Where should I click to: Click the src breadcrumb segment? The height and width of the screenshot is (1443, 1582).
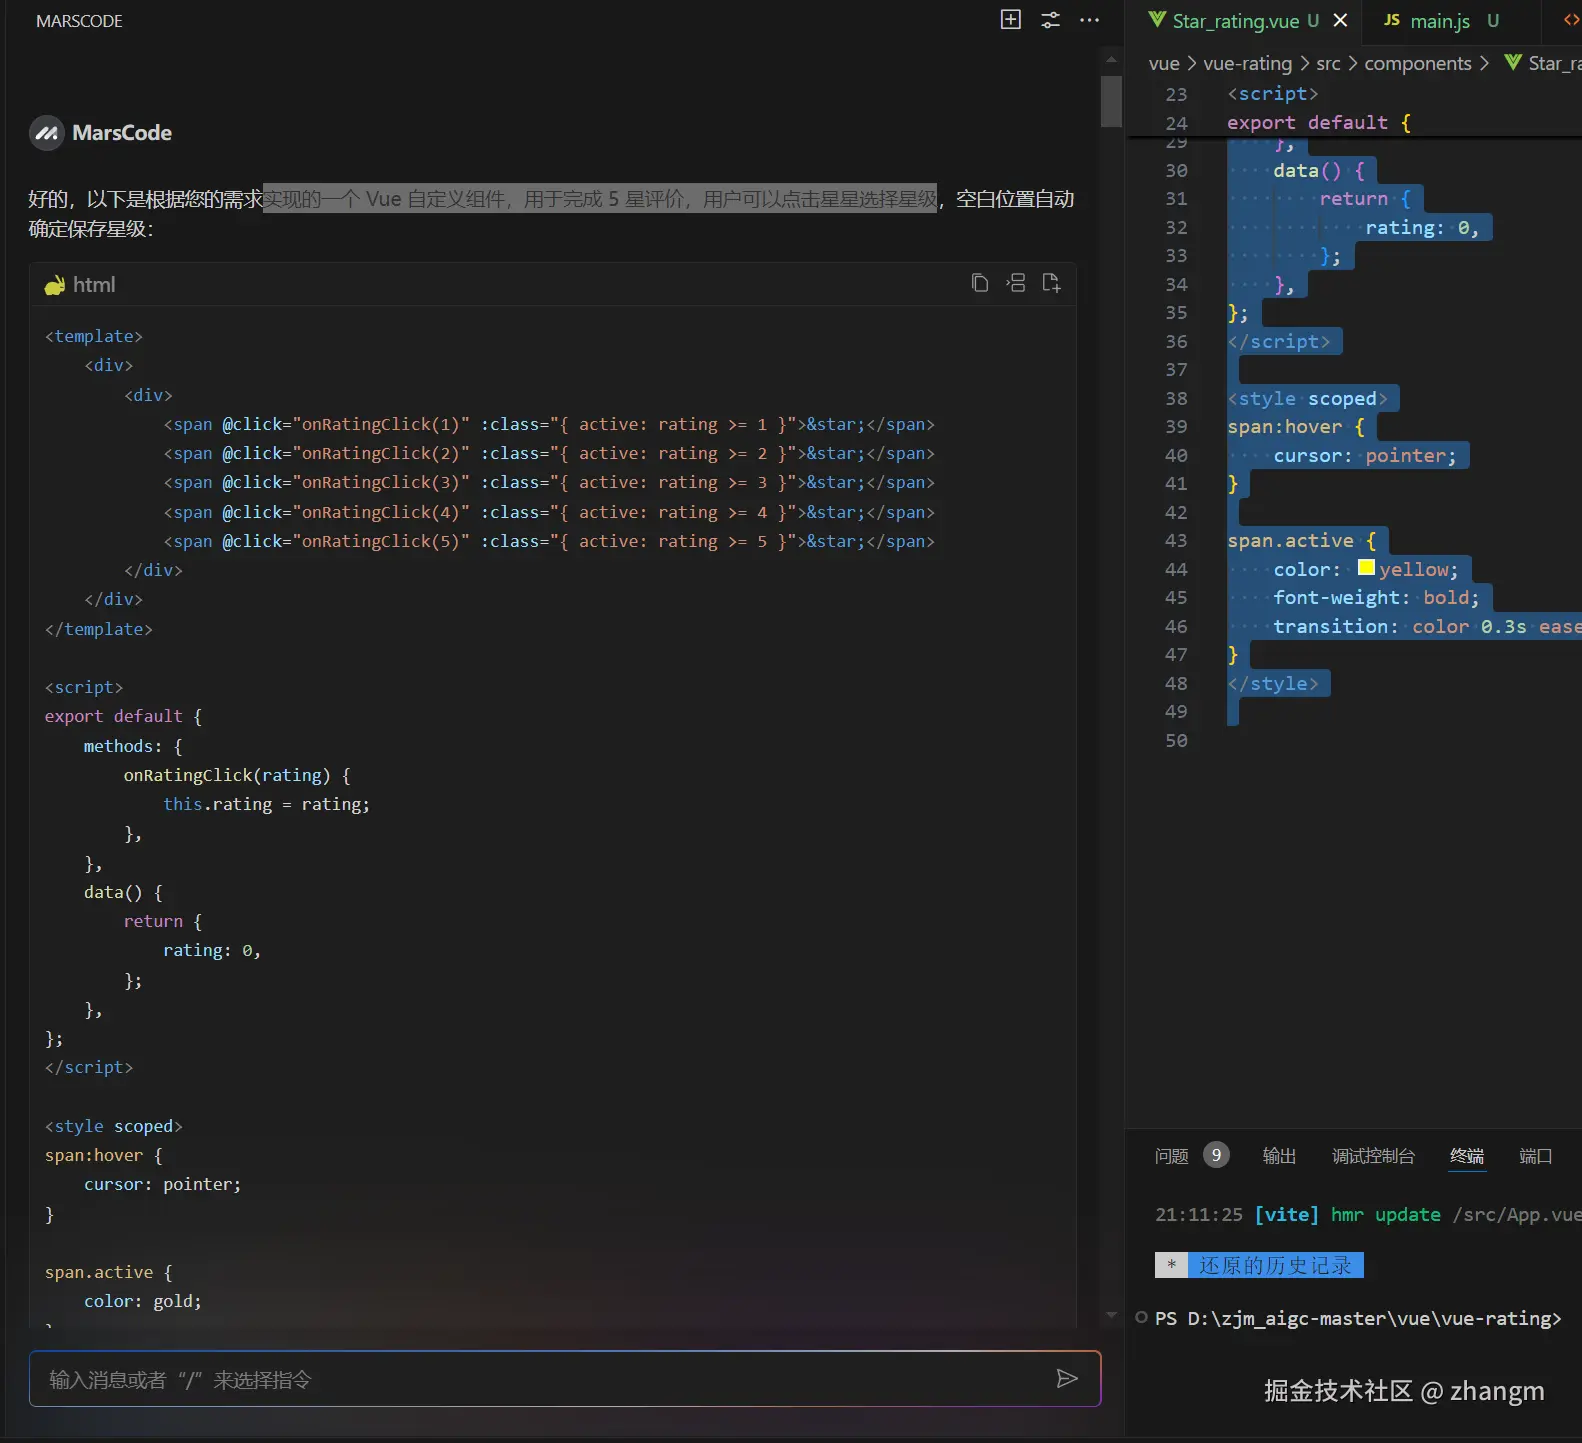coord(1328,63)
